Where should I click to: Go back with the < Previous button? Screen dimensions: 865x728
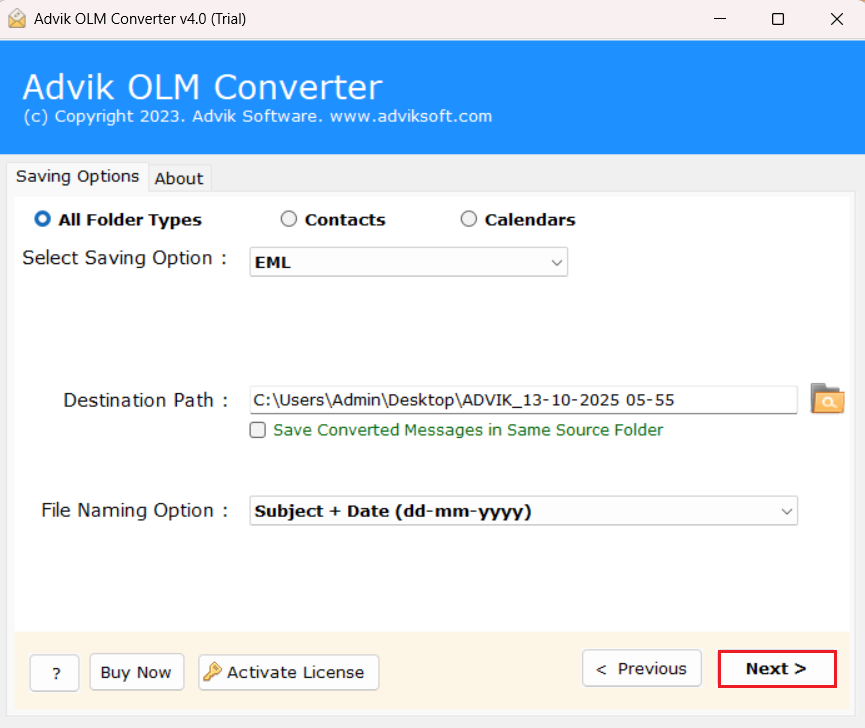641,669
